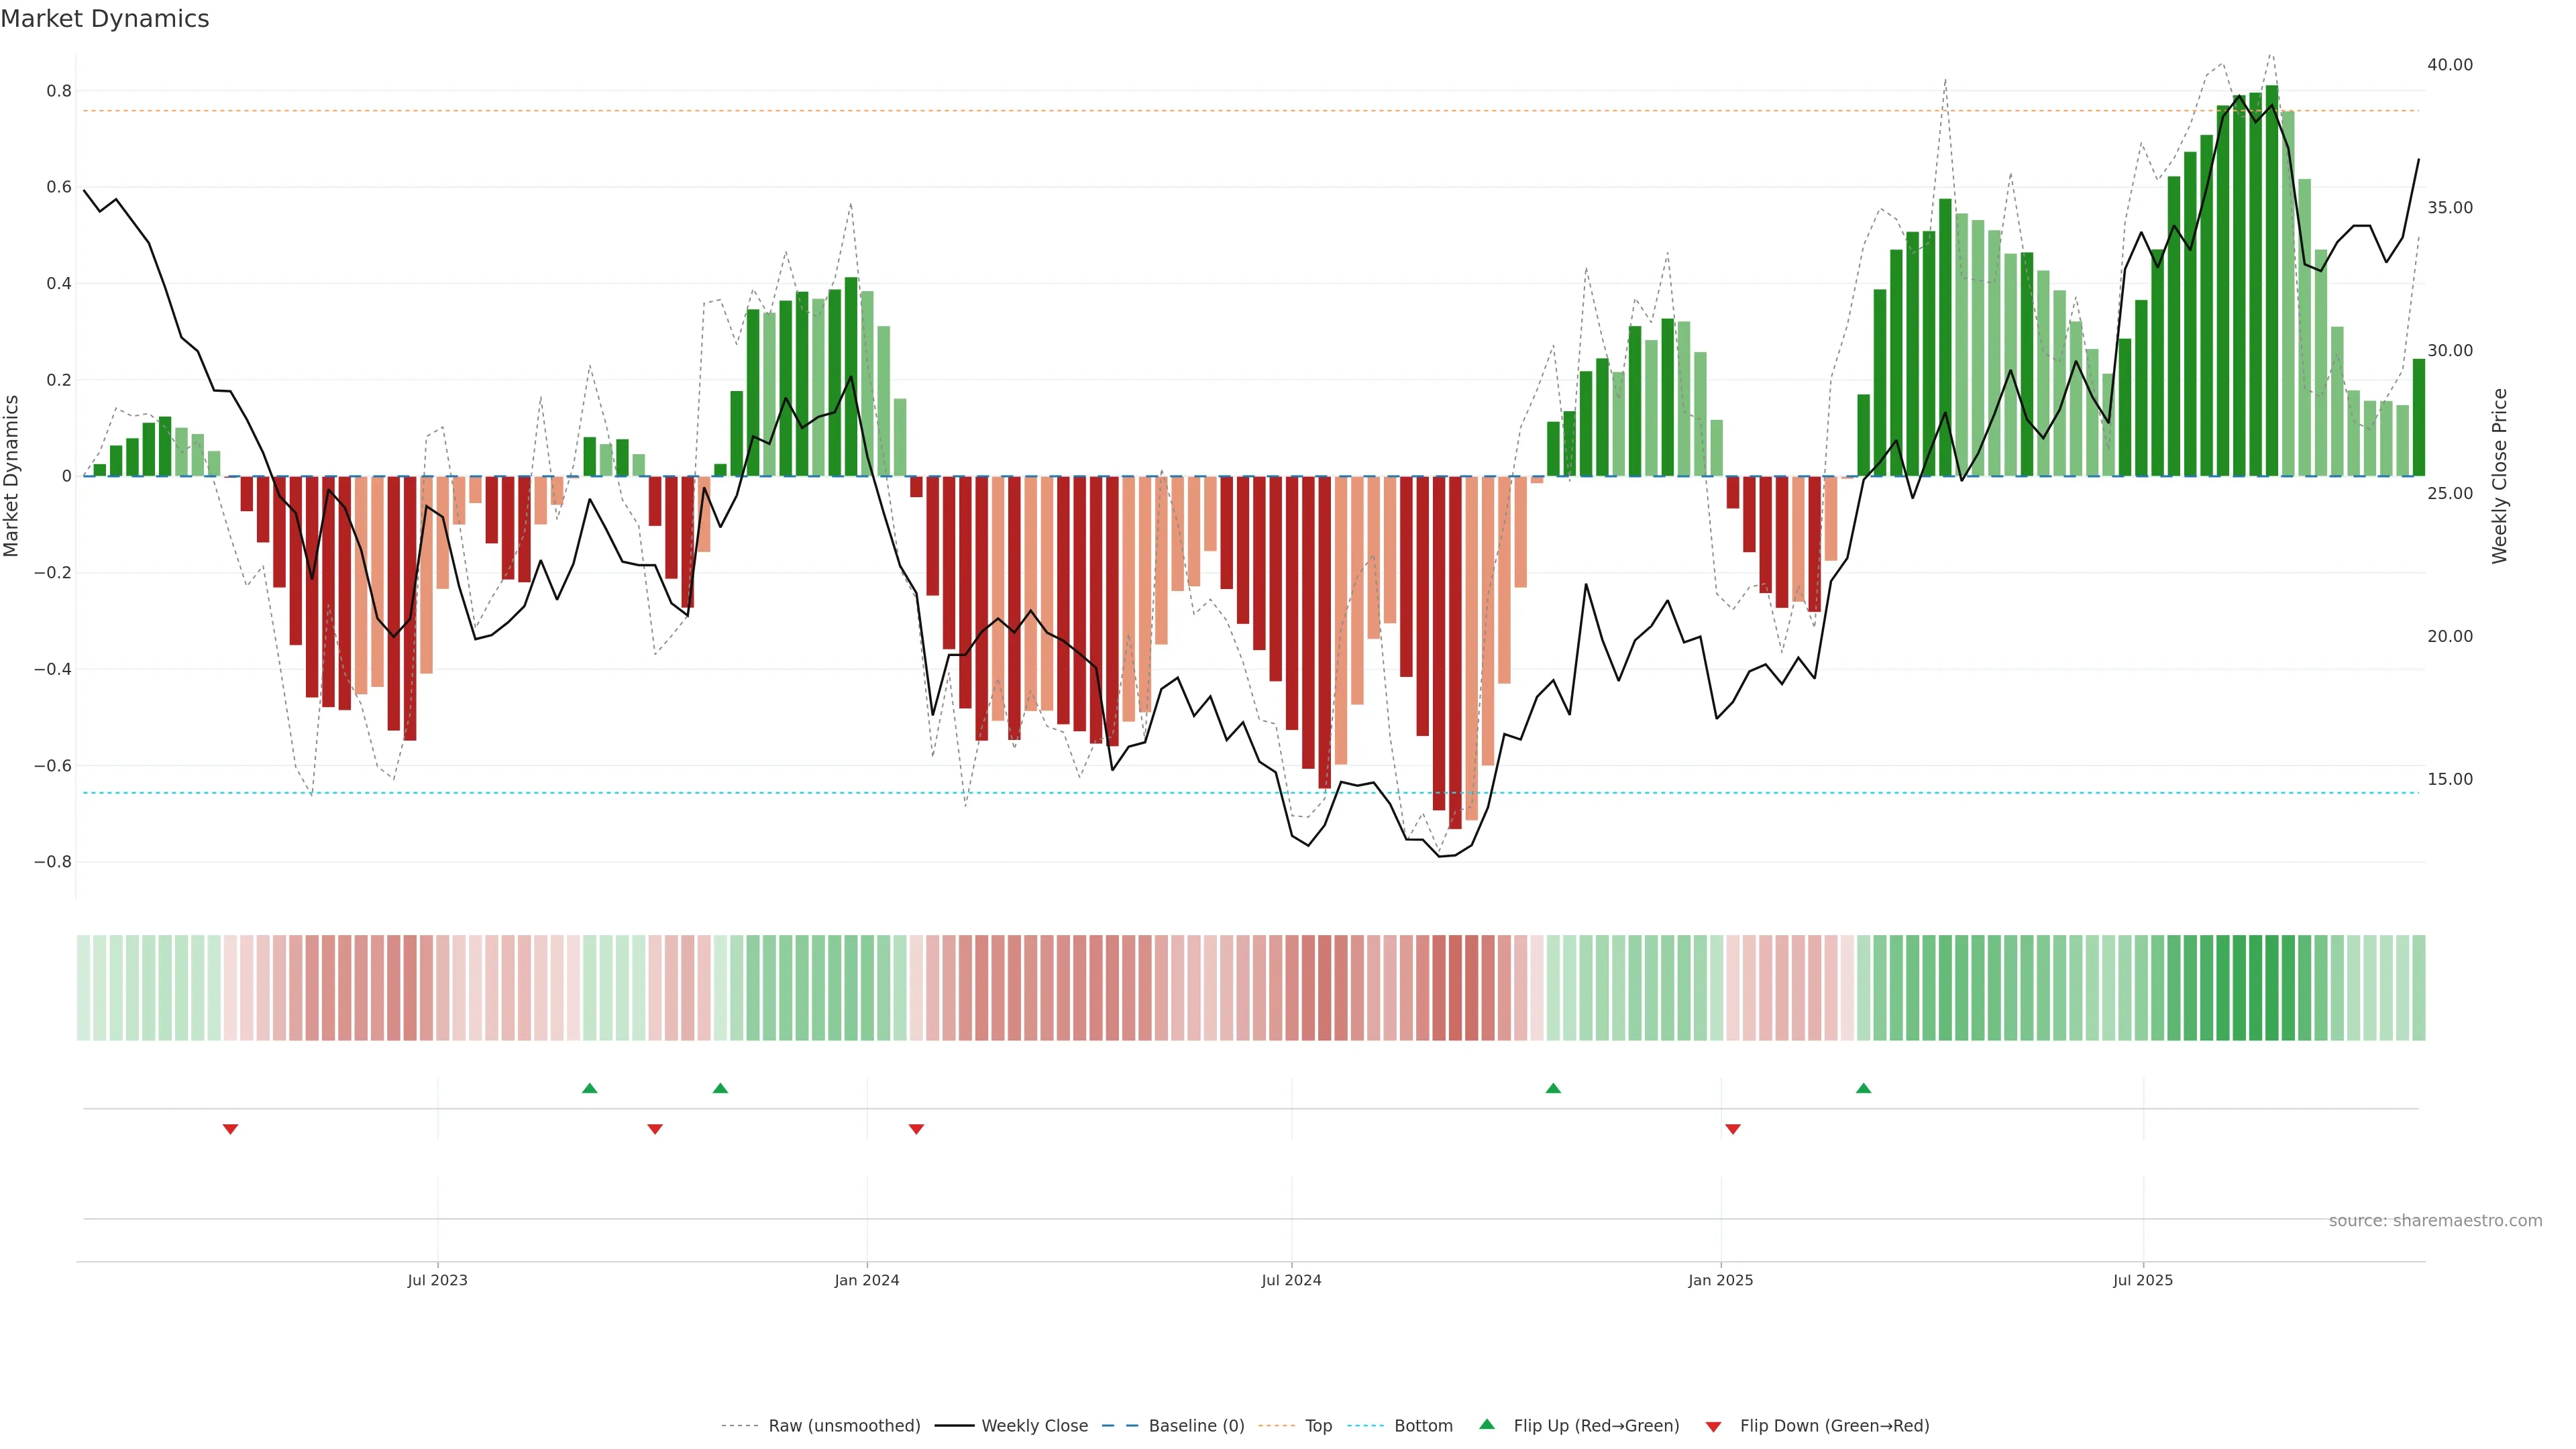Image resolution: width=2576 pixels, height=1449 pixels.
Task: Click the first green flip-up marker after Jul 2023
Action: [589, 1088]
